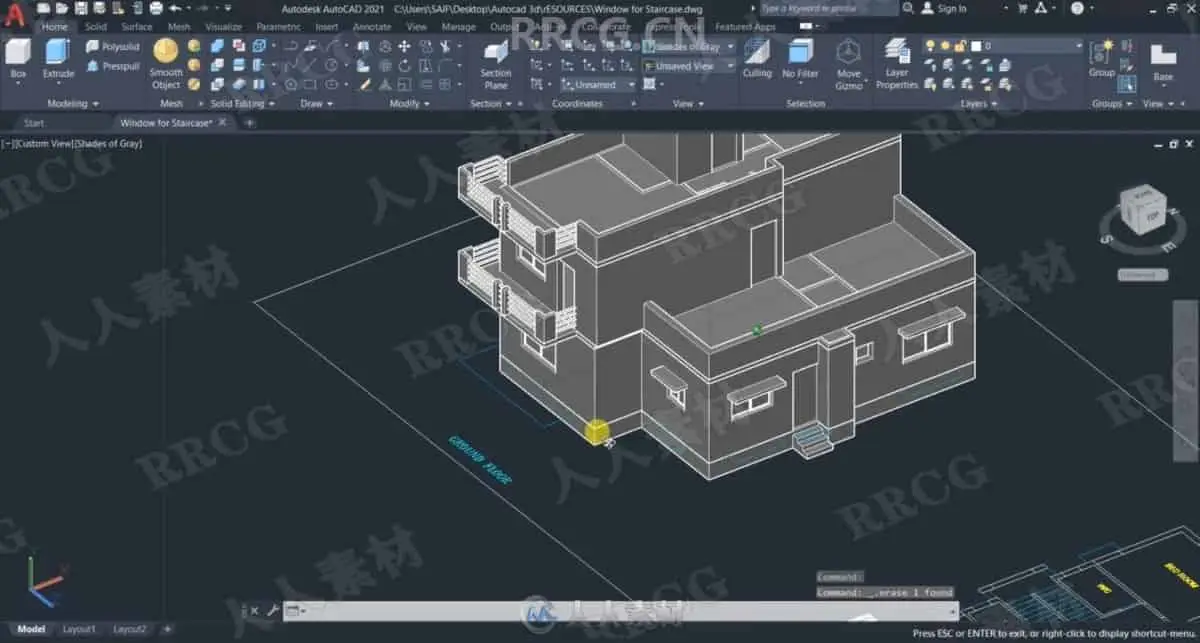Switch to the Start drawing tab

click(34, 123)
